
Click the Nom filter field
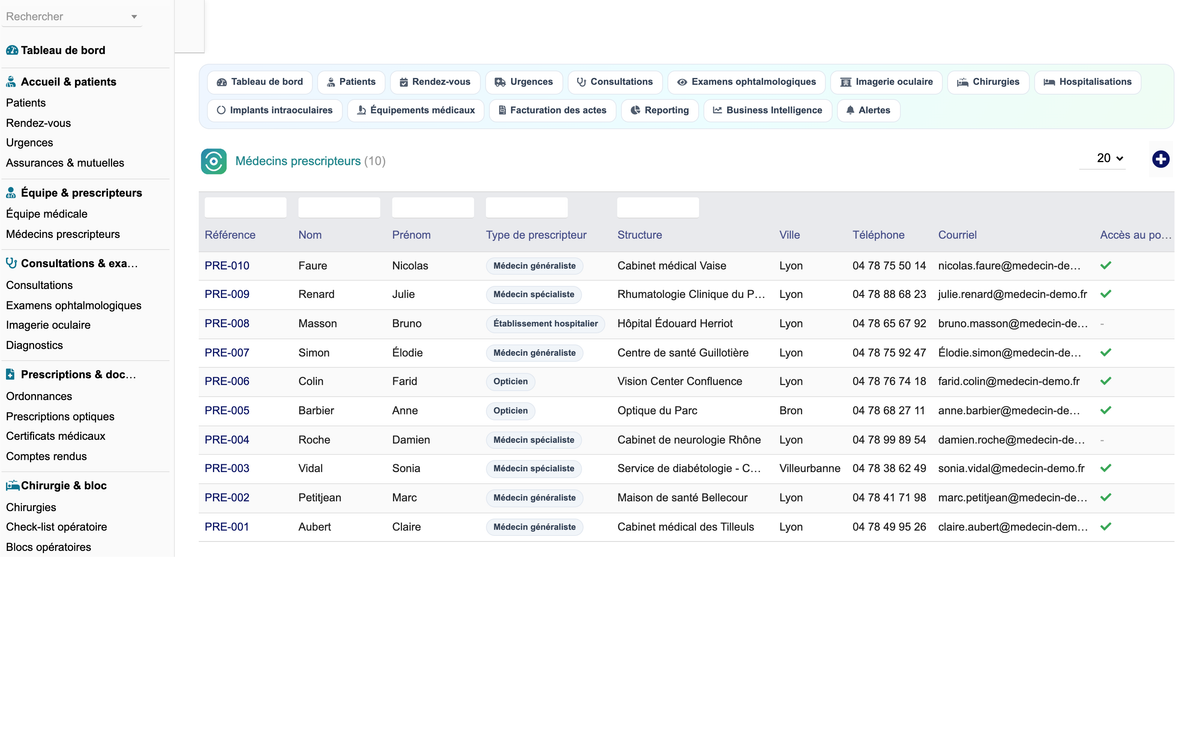339,207
